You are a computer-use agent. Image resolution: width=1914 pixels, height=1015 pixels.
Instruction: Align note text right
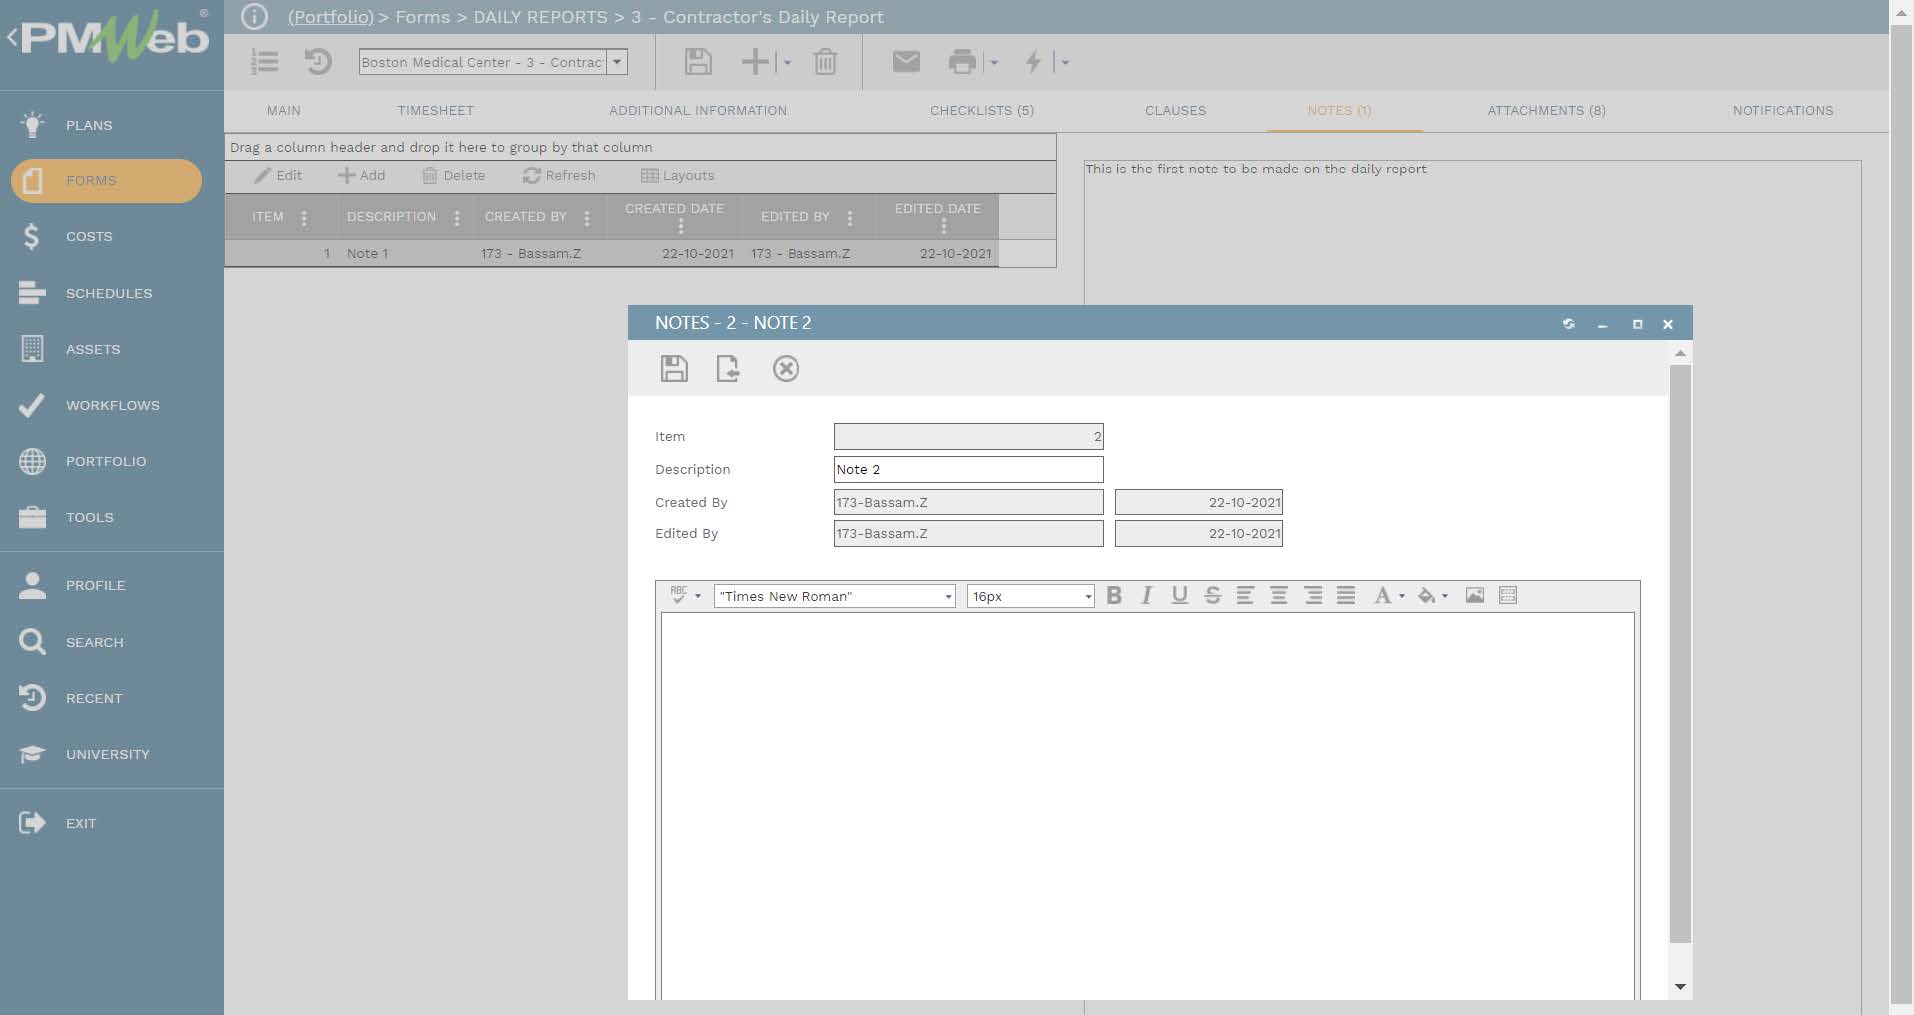point(1313,596)
